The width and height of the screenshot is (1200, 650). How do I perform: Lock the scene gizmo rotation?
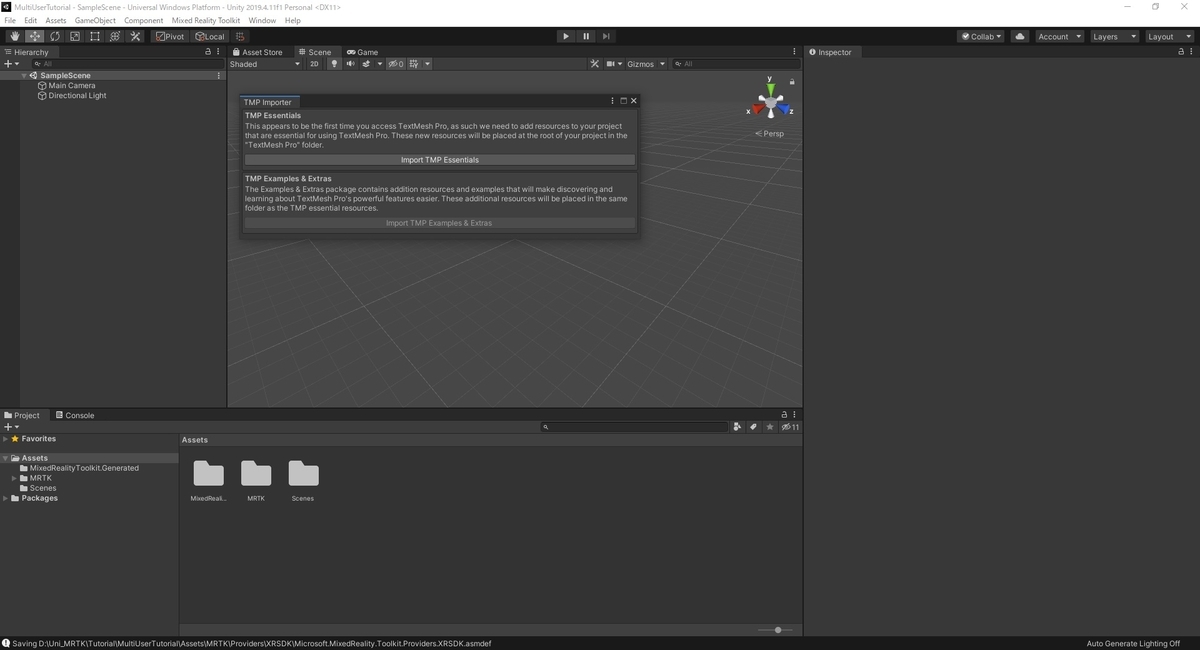(792, 82)
